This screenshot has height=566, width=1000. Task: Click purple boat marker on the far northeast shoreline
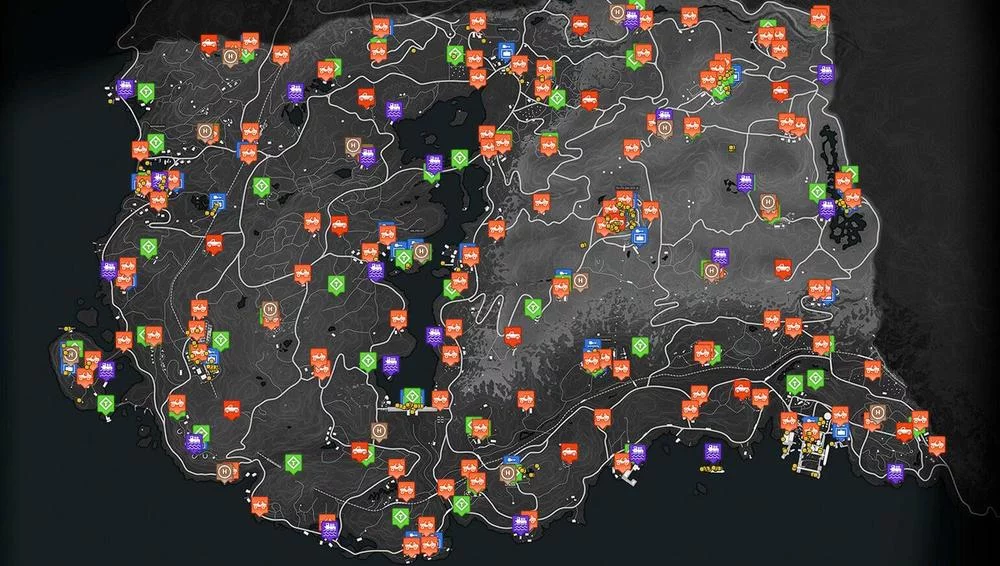[826, 74]
